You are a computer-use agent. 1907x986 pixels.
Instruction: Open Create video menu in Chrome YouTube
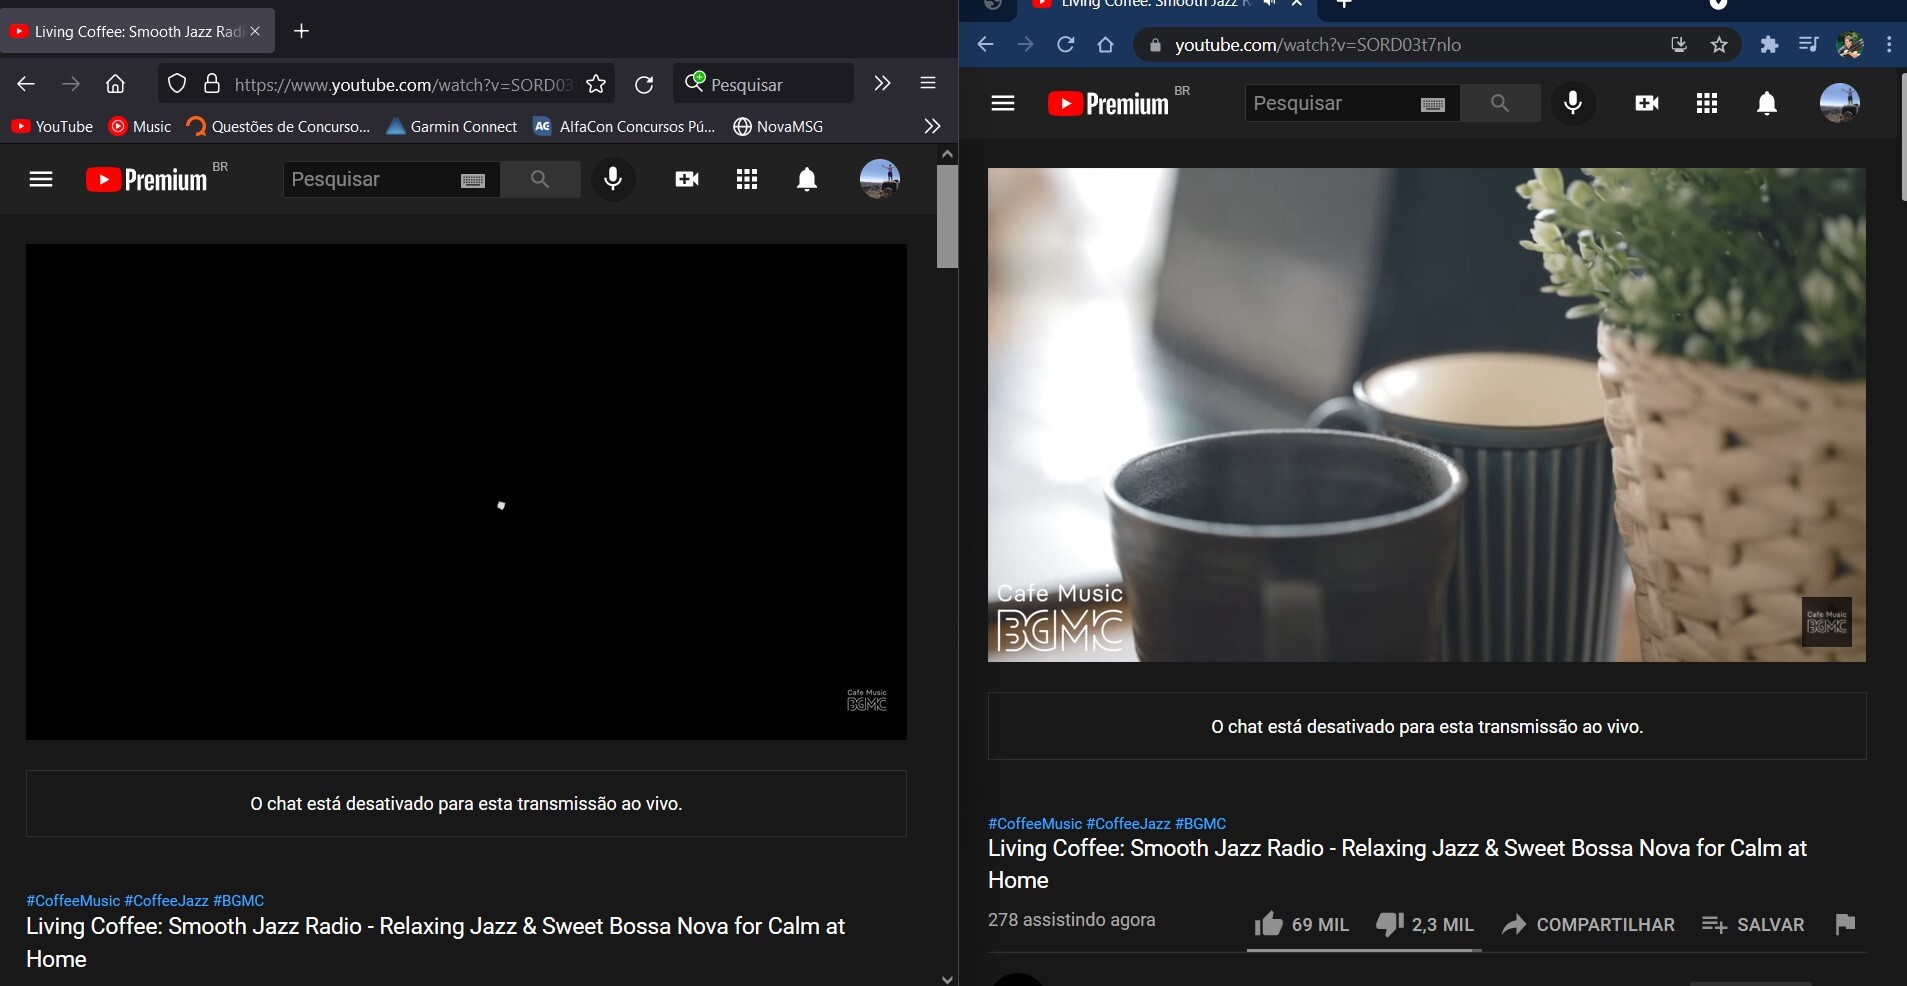point(1647,103)
